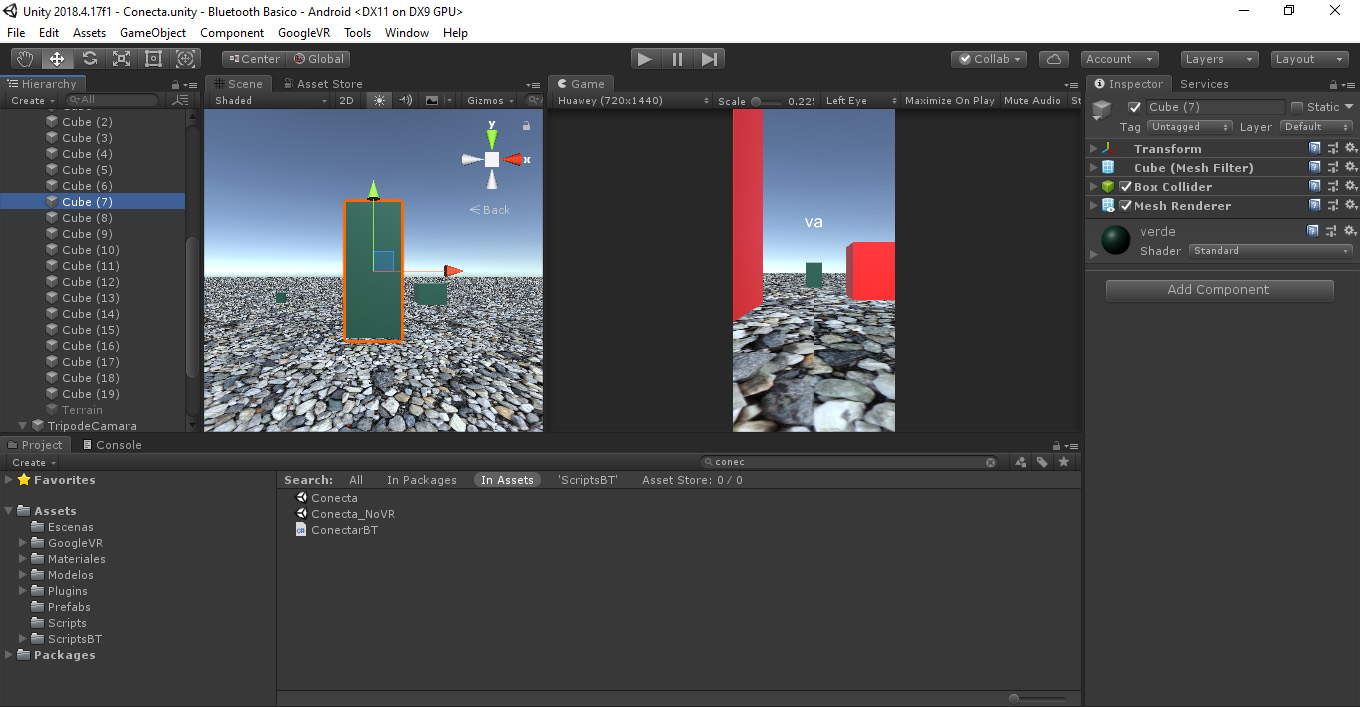Enable the Static checkbox
The width and height of the screenshot is (1360, 707).
pyautogui.click(x=1297, y=107)
